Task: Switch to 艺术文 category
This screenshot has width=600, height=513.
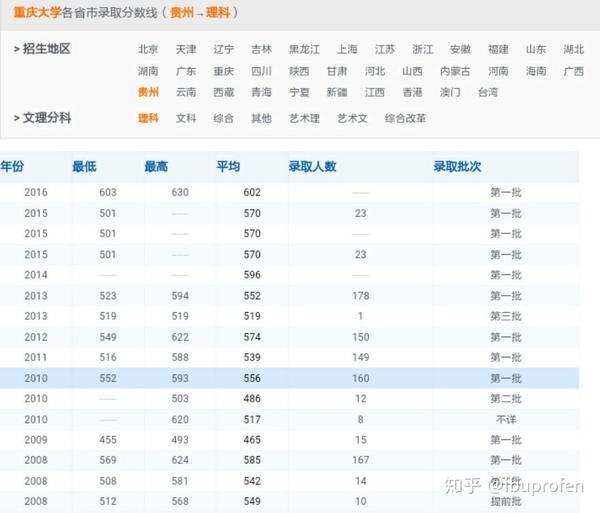Action: (x=352, y=118)
